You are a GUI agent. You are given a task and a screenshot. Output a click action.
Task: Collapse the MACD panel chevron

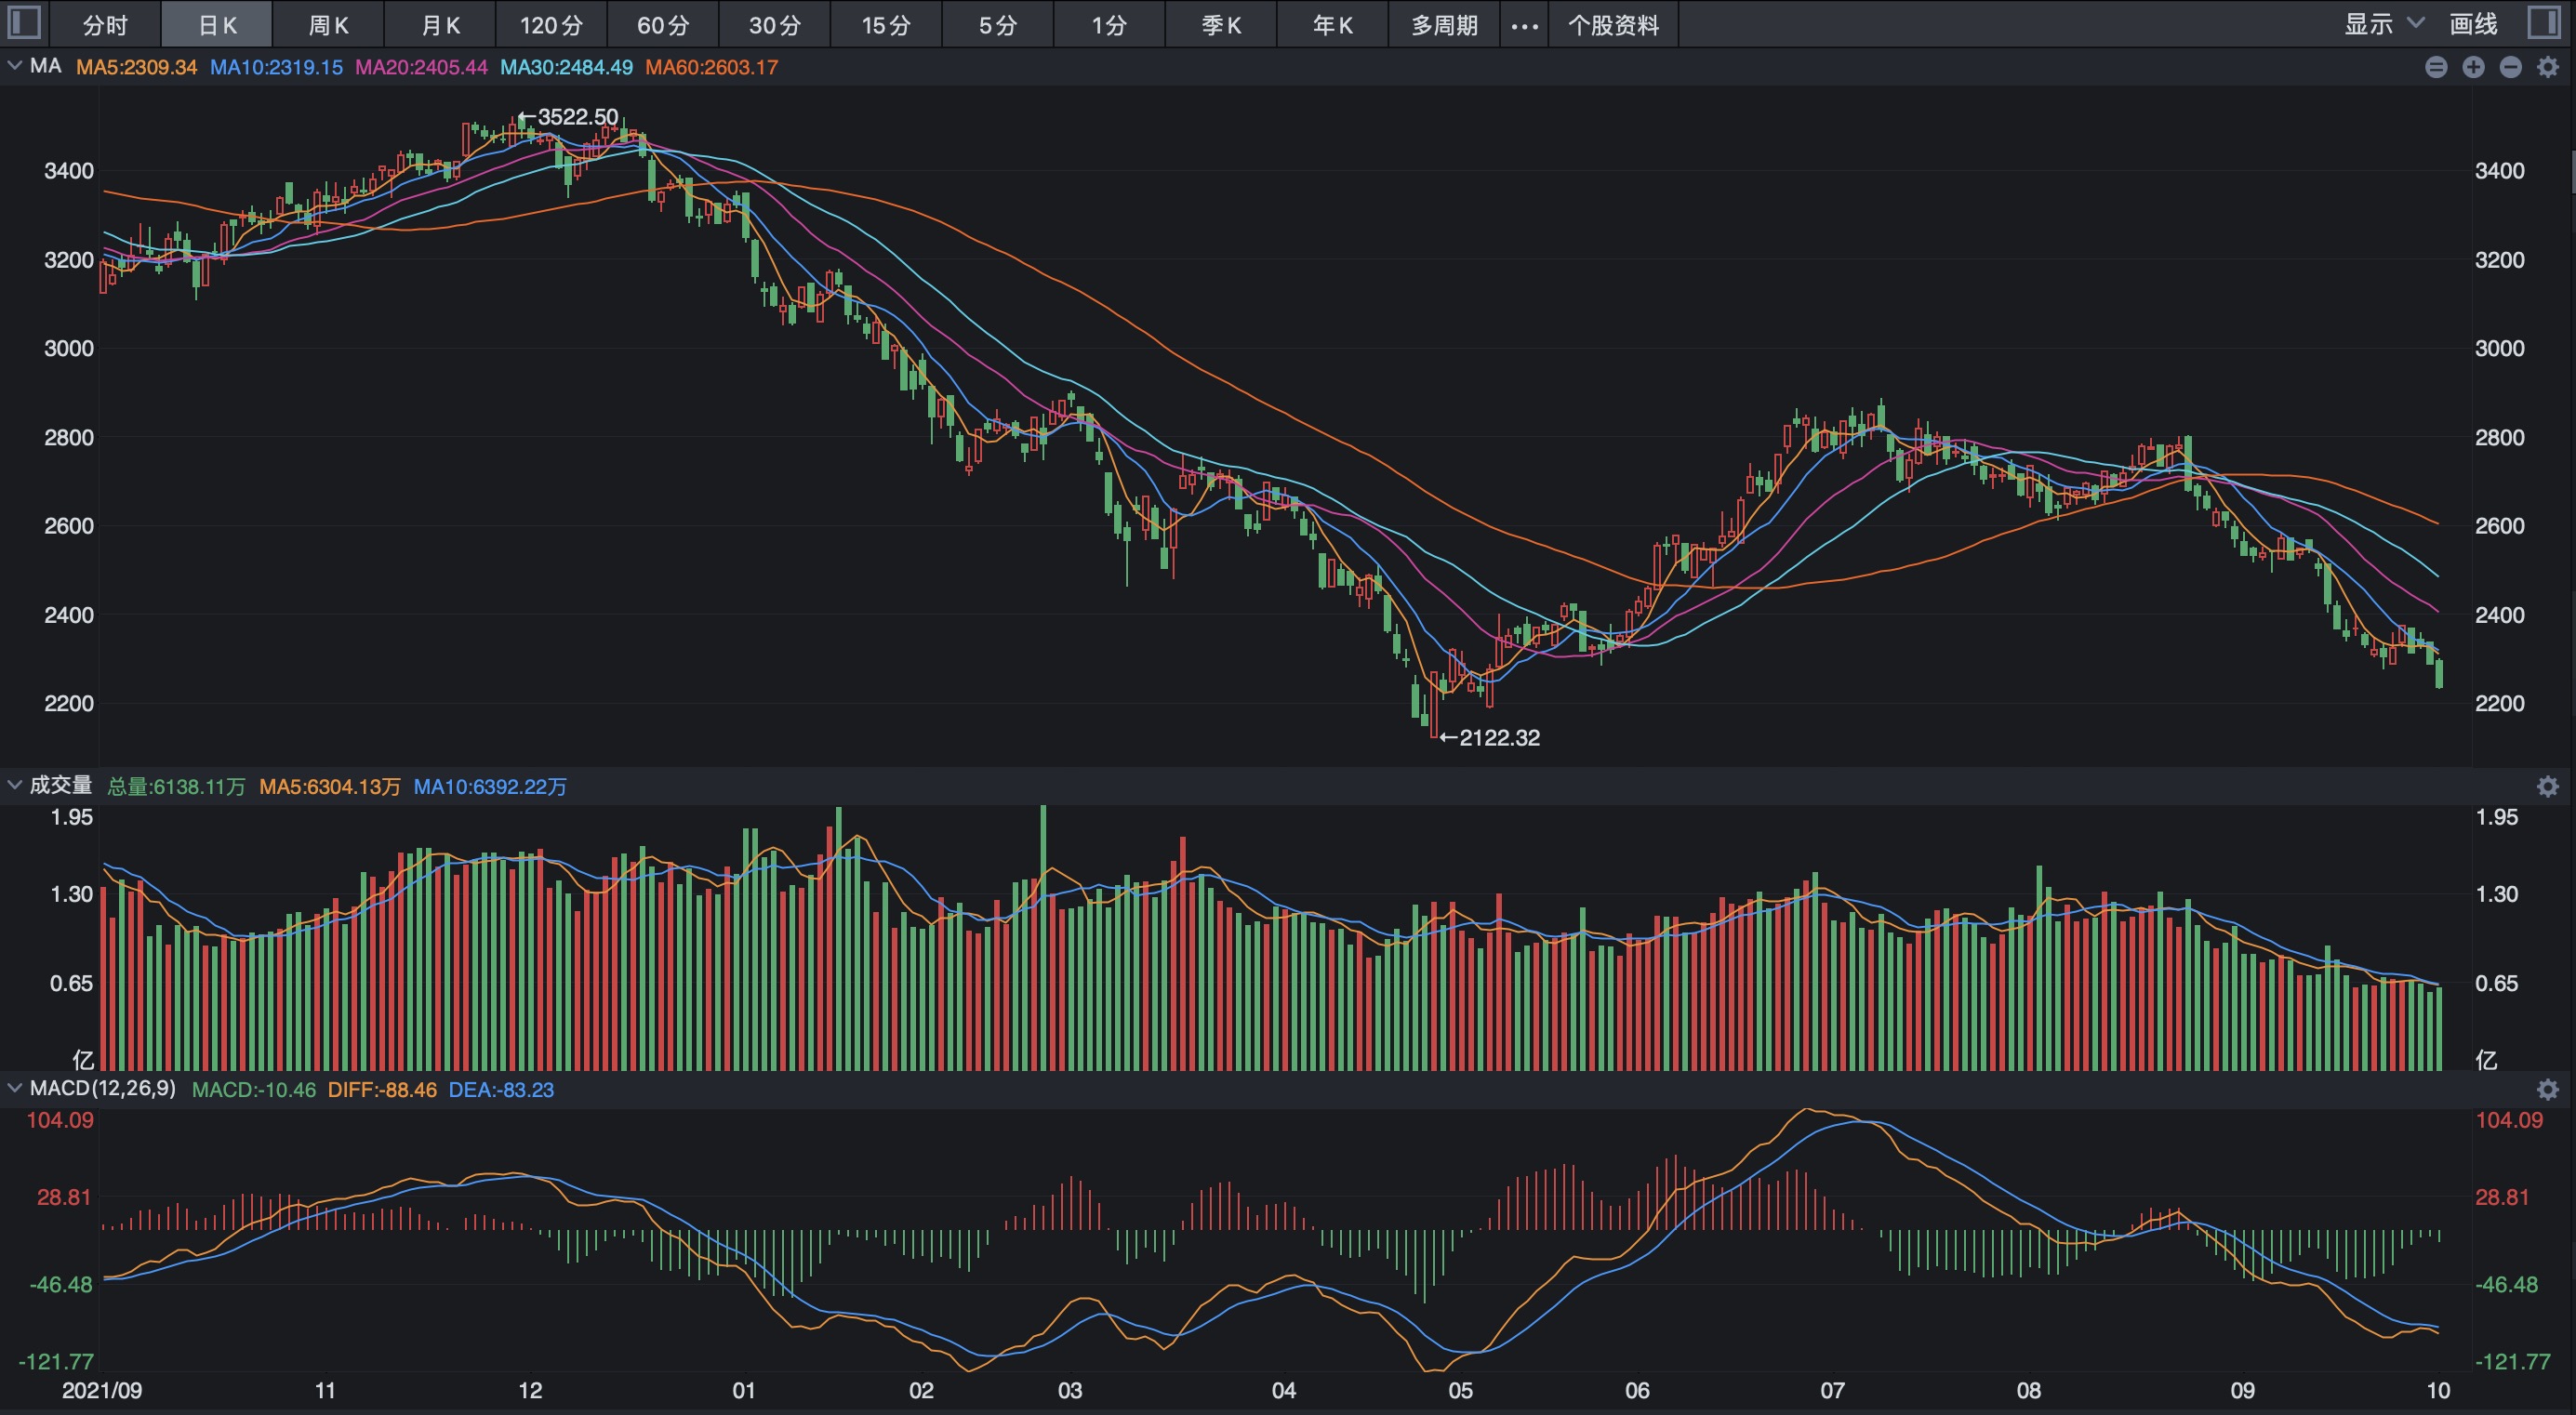pyautogui.click(x=14, y=1088)
